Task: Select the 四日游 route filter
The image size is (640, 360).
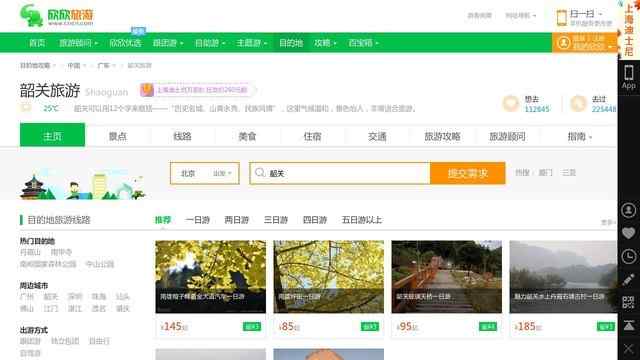Action: click(315, 220)
